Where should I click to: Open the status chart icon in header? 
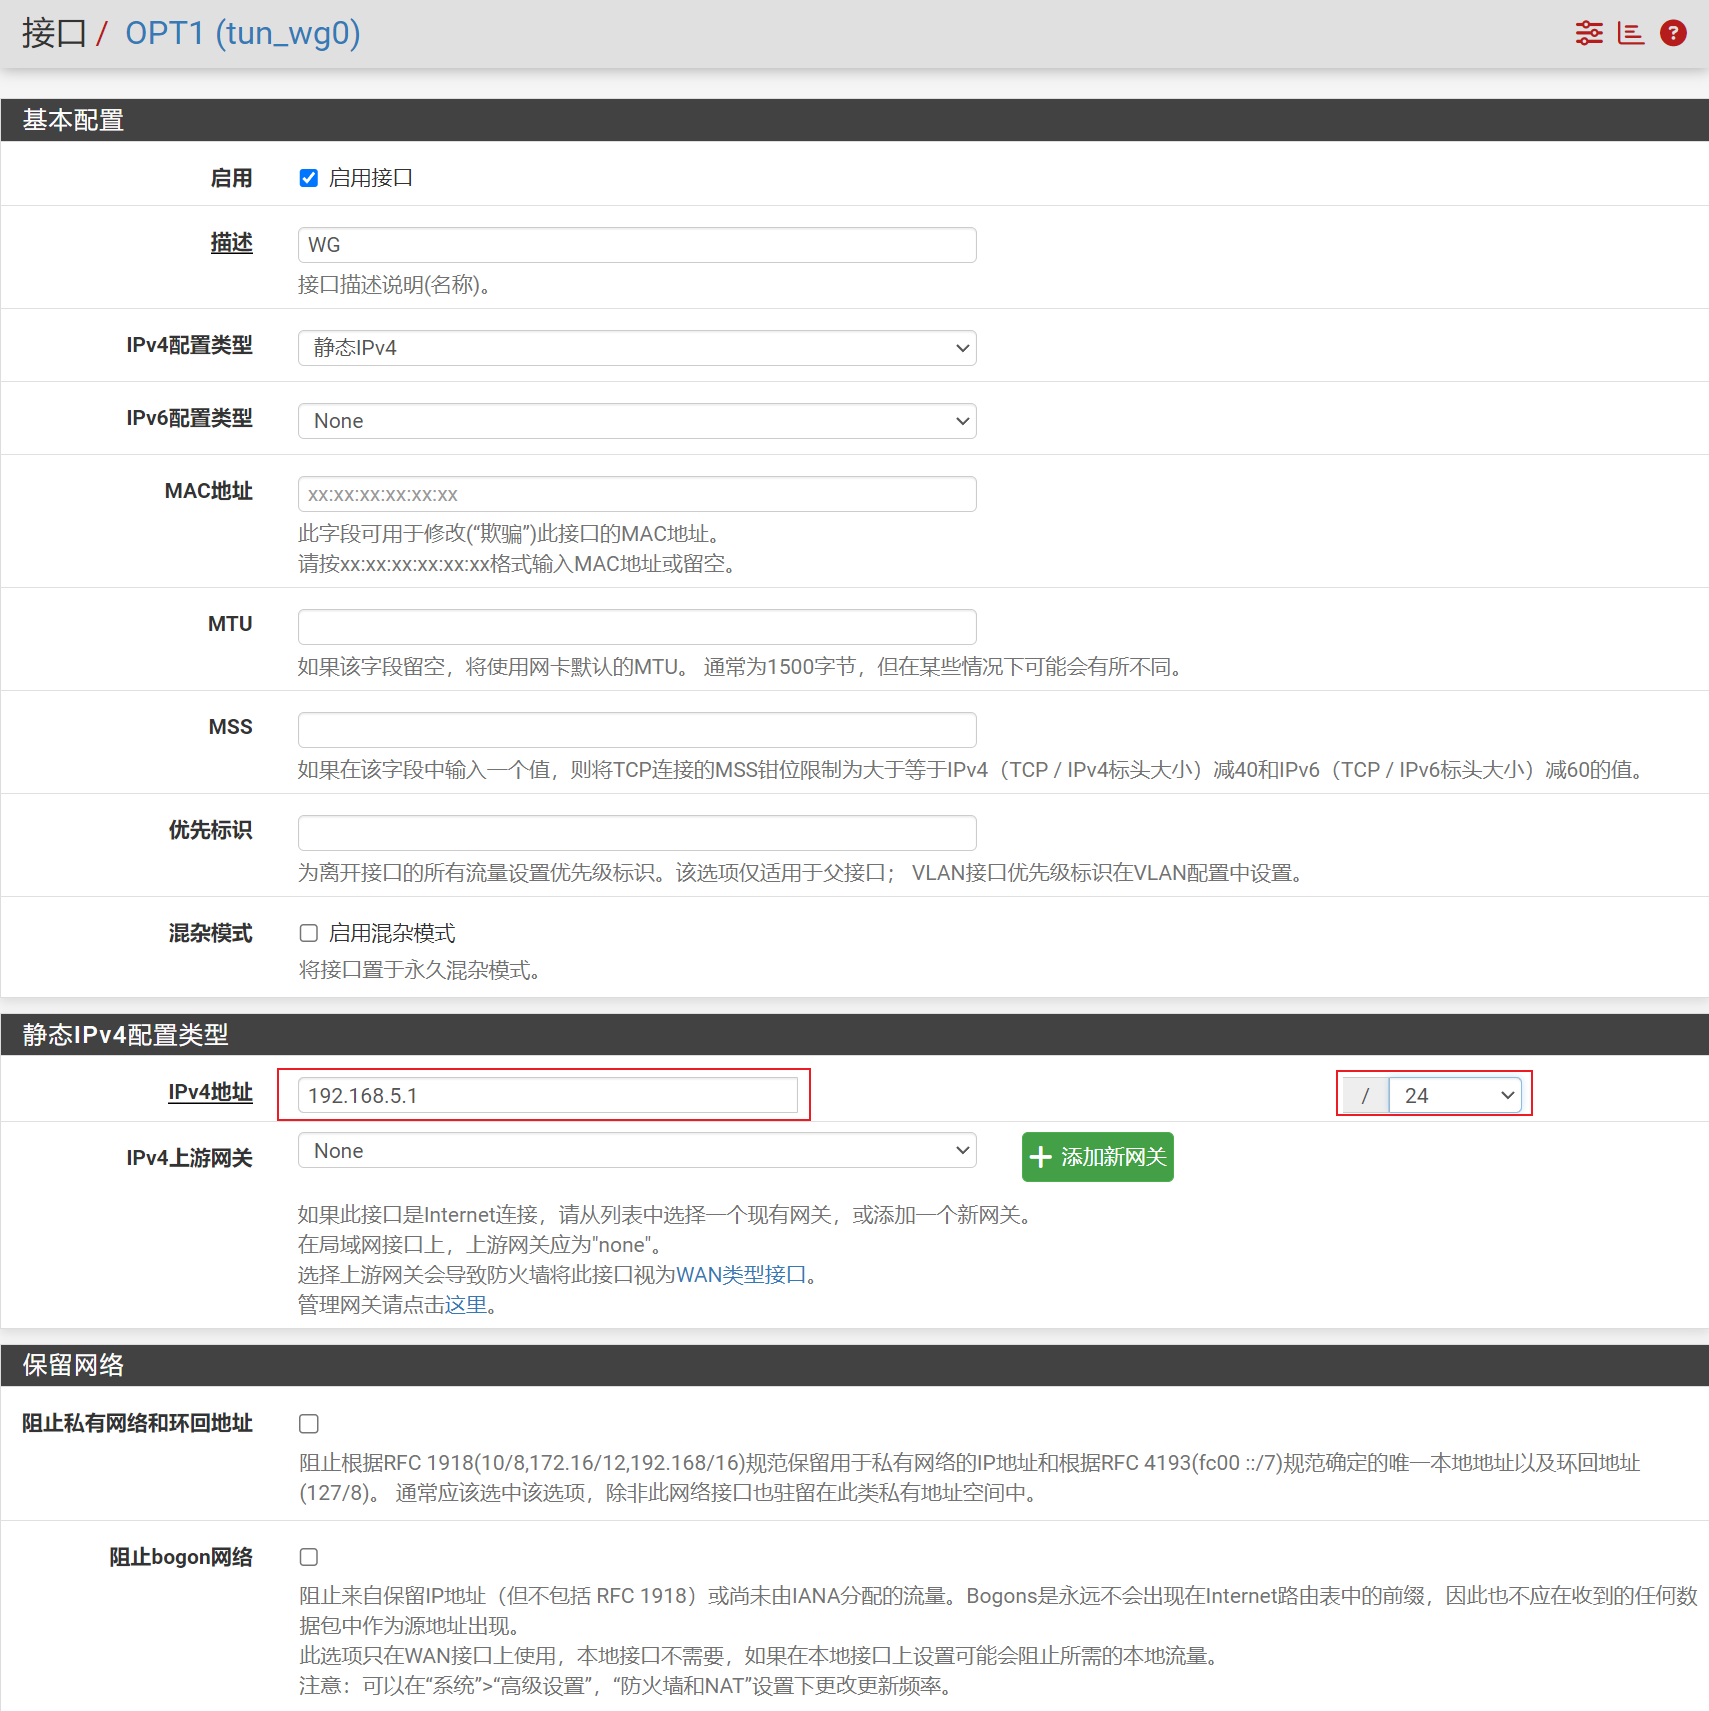click(1630, 33)
